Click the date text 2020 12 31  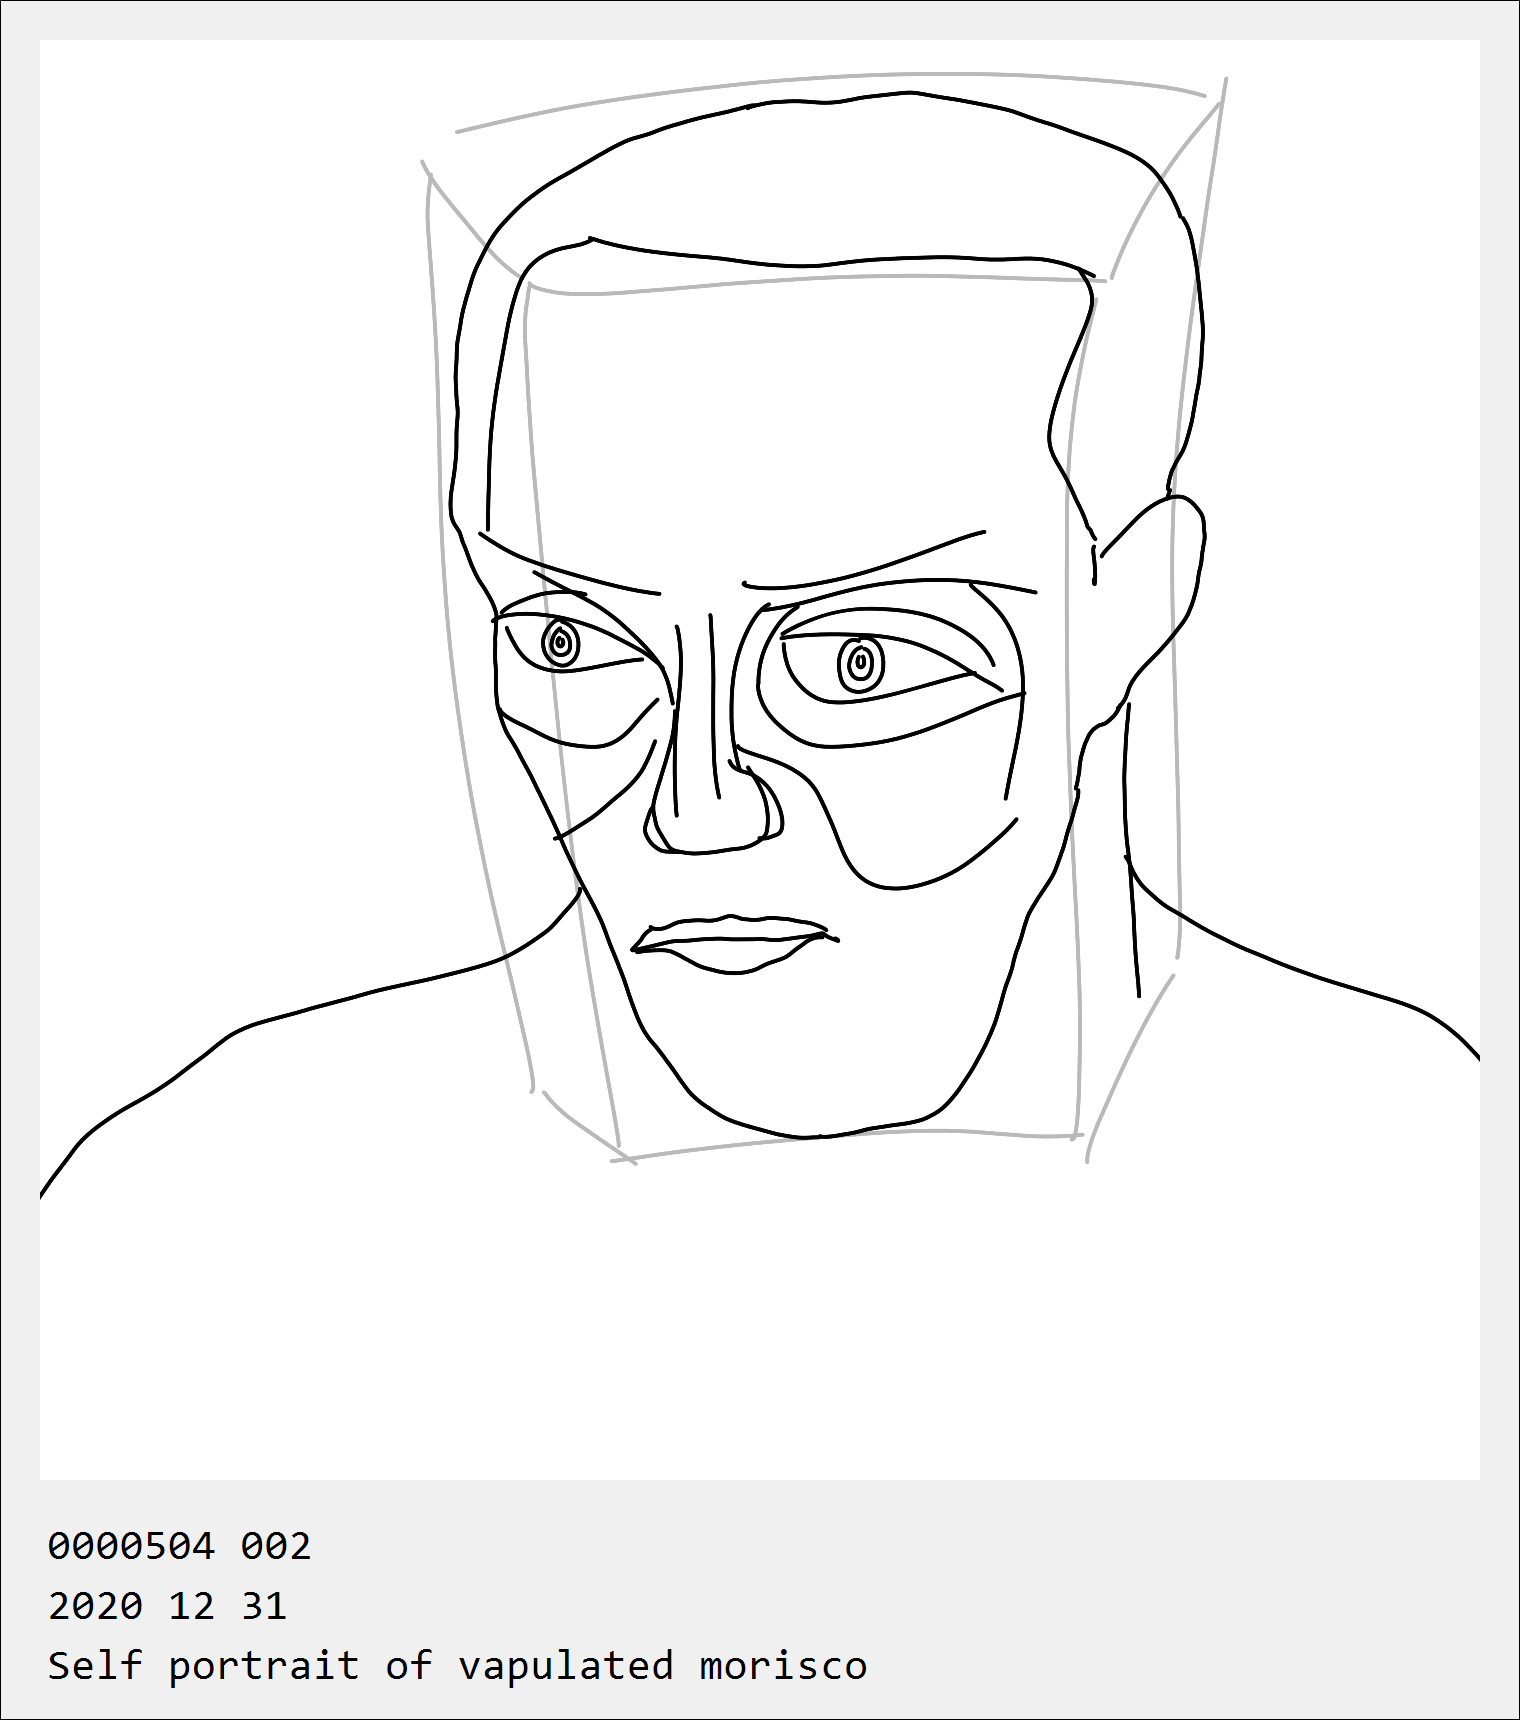click(x=168, y=1606)
